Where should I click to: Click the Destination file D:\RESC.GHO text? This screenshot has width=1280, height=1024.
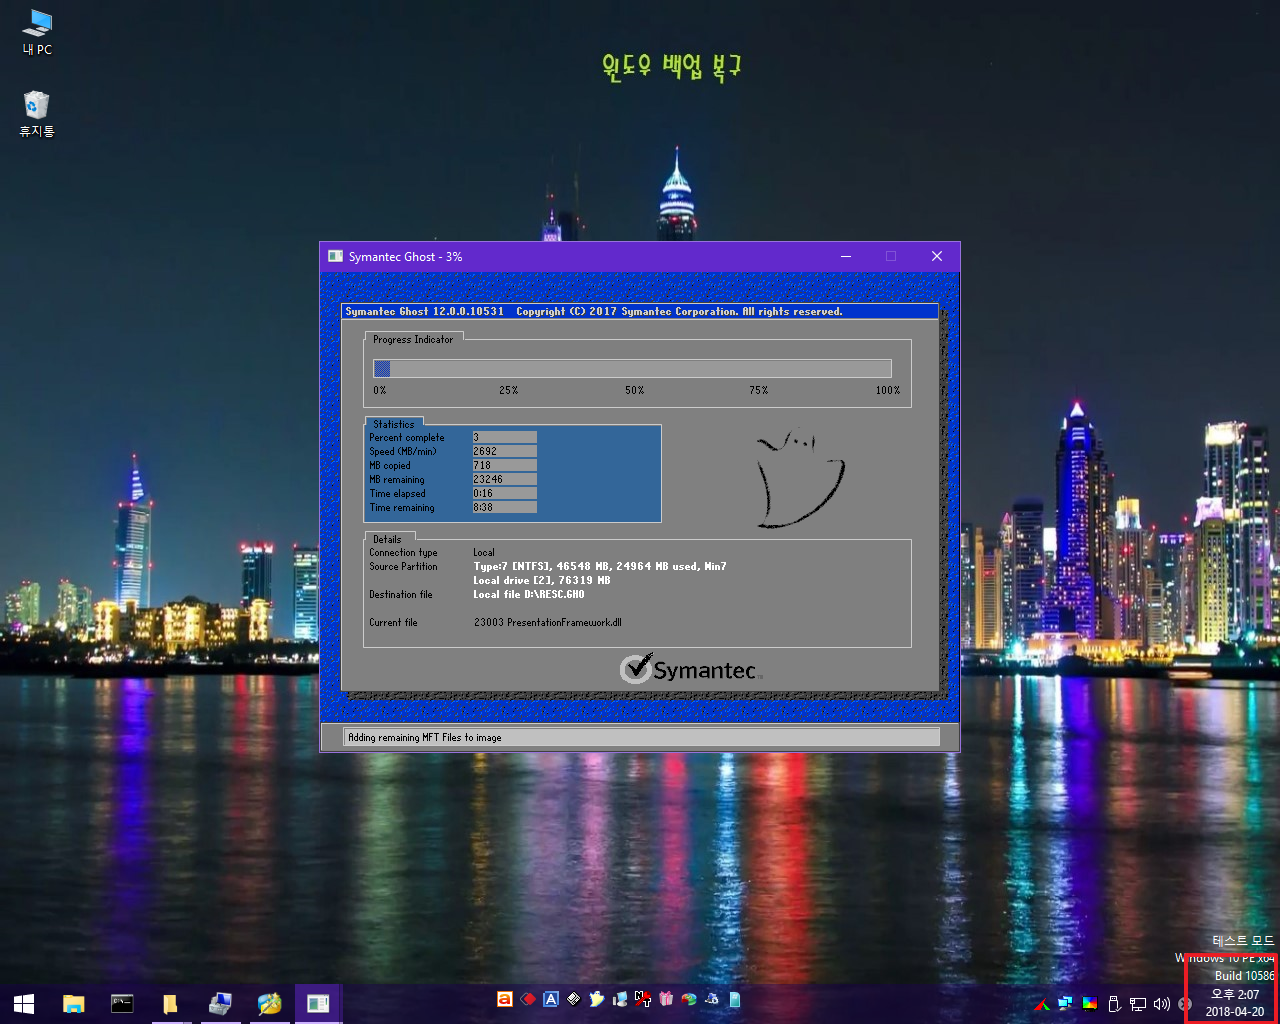[529, 594]
